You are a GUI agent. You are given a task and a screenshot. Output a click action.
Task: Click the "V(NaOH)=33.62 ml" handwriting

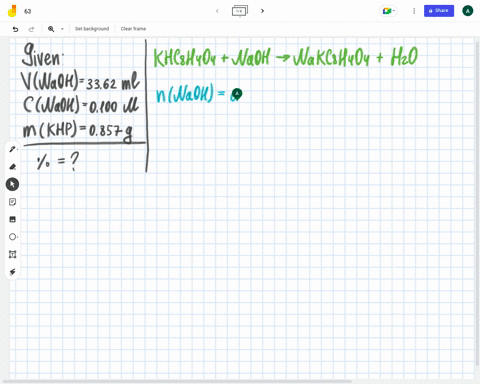[x=80, y=80]
